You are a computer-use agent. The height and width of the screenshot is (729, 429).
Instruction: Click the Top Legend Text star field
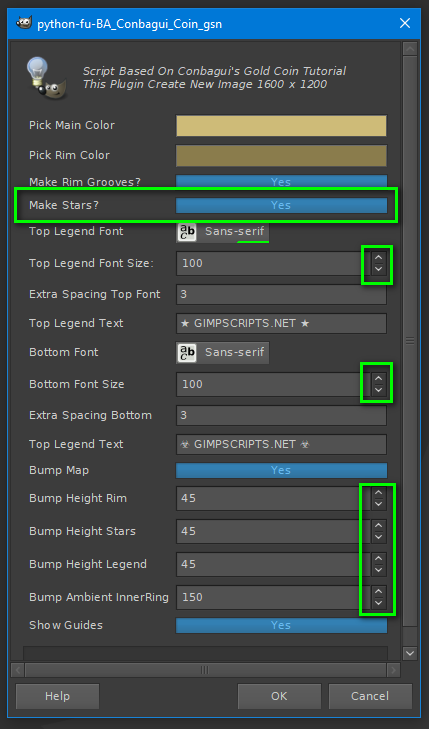pos(281,323)
